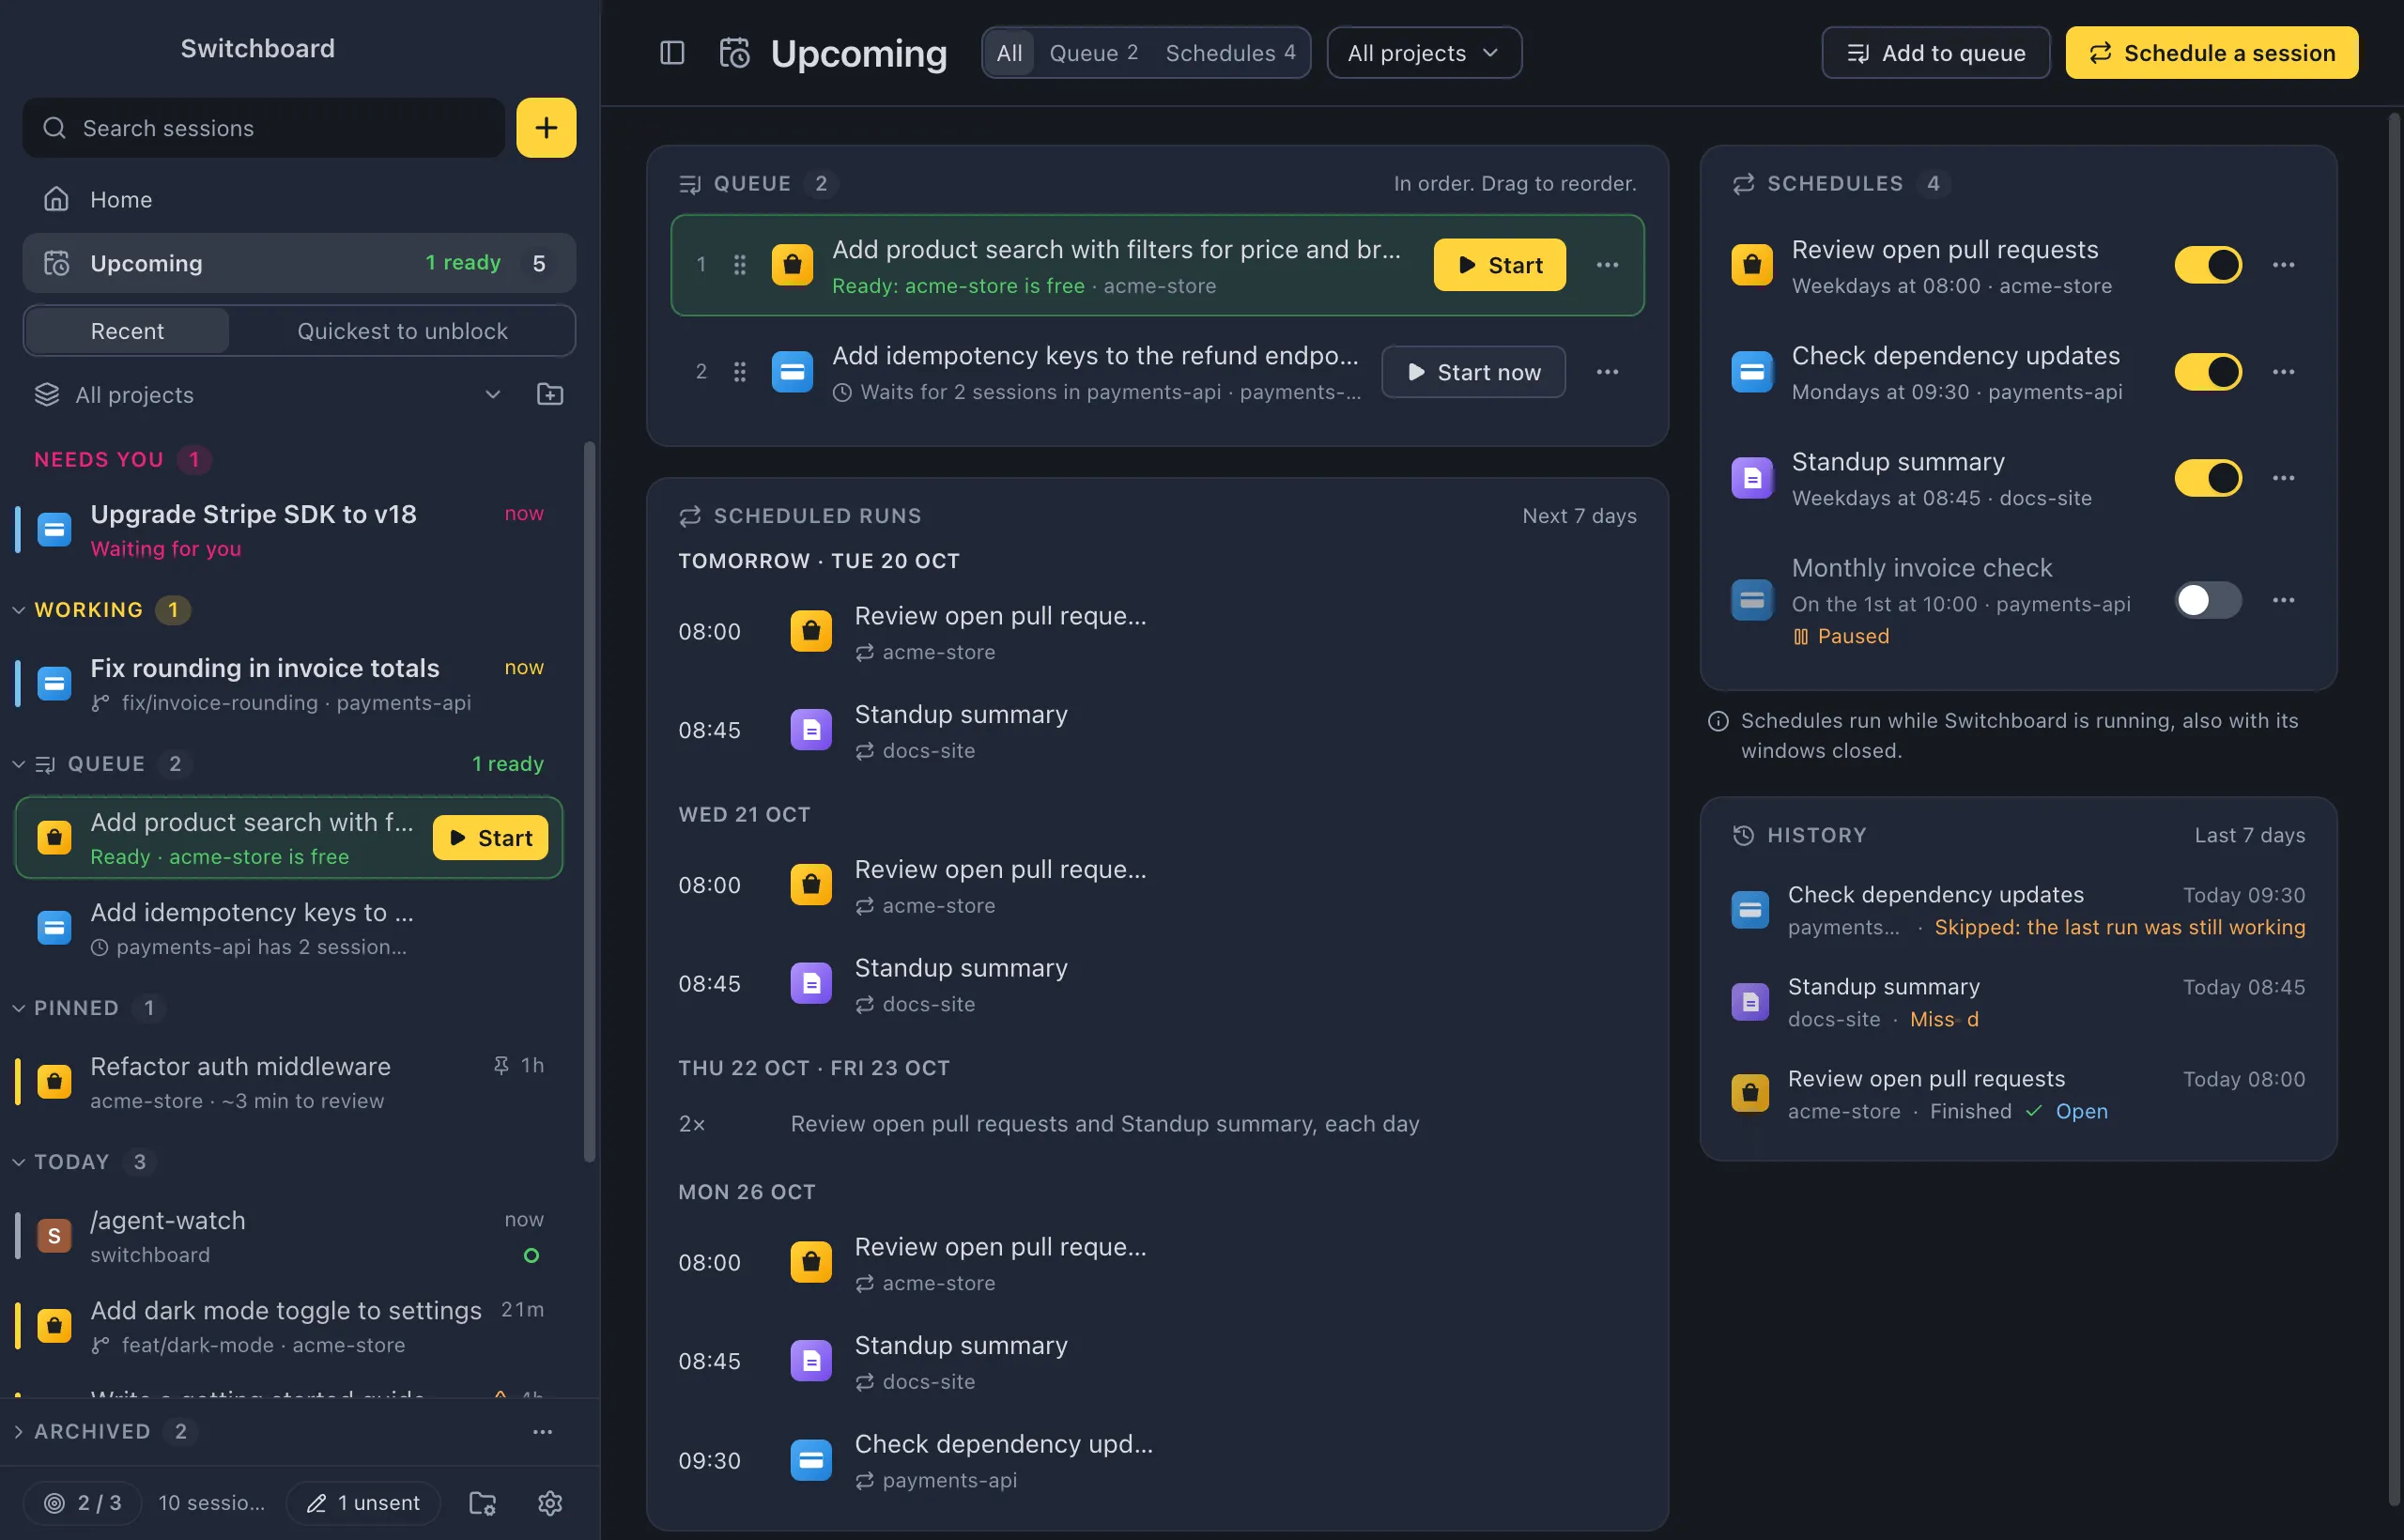The width and height of the screenshot is (2404, 1540).
Task: Click the new project folder icon
Action: [x=550, y=394]
